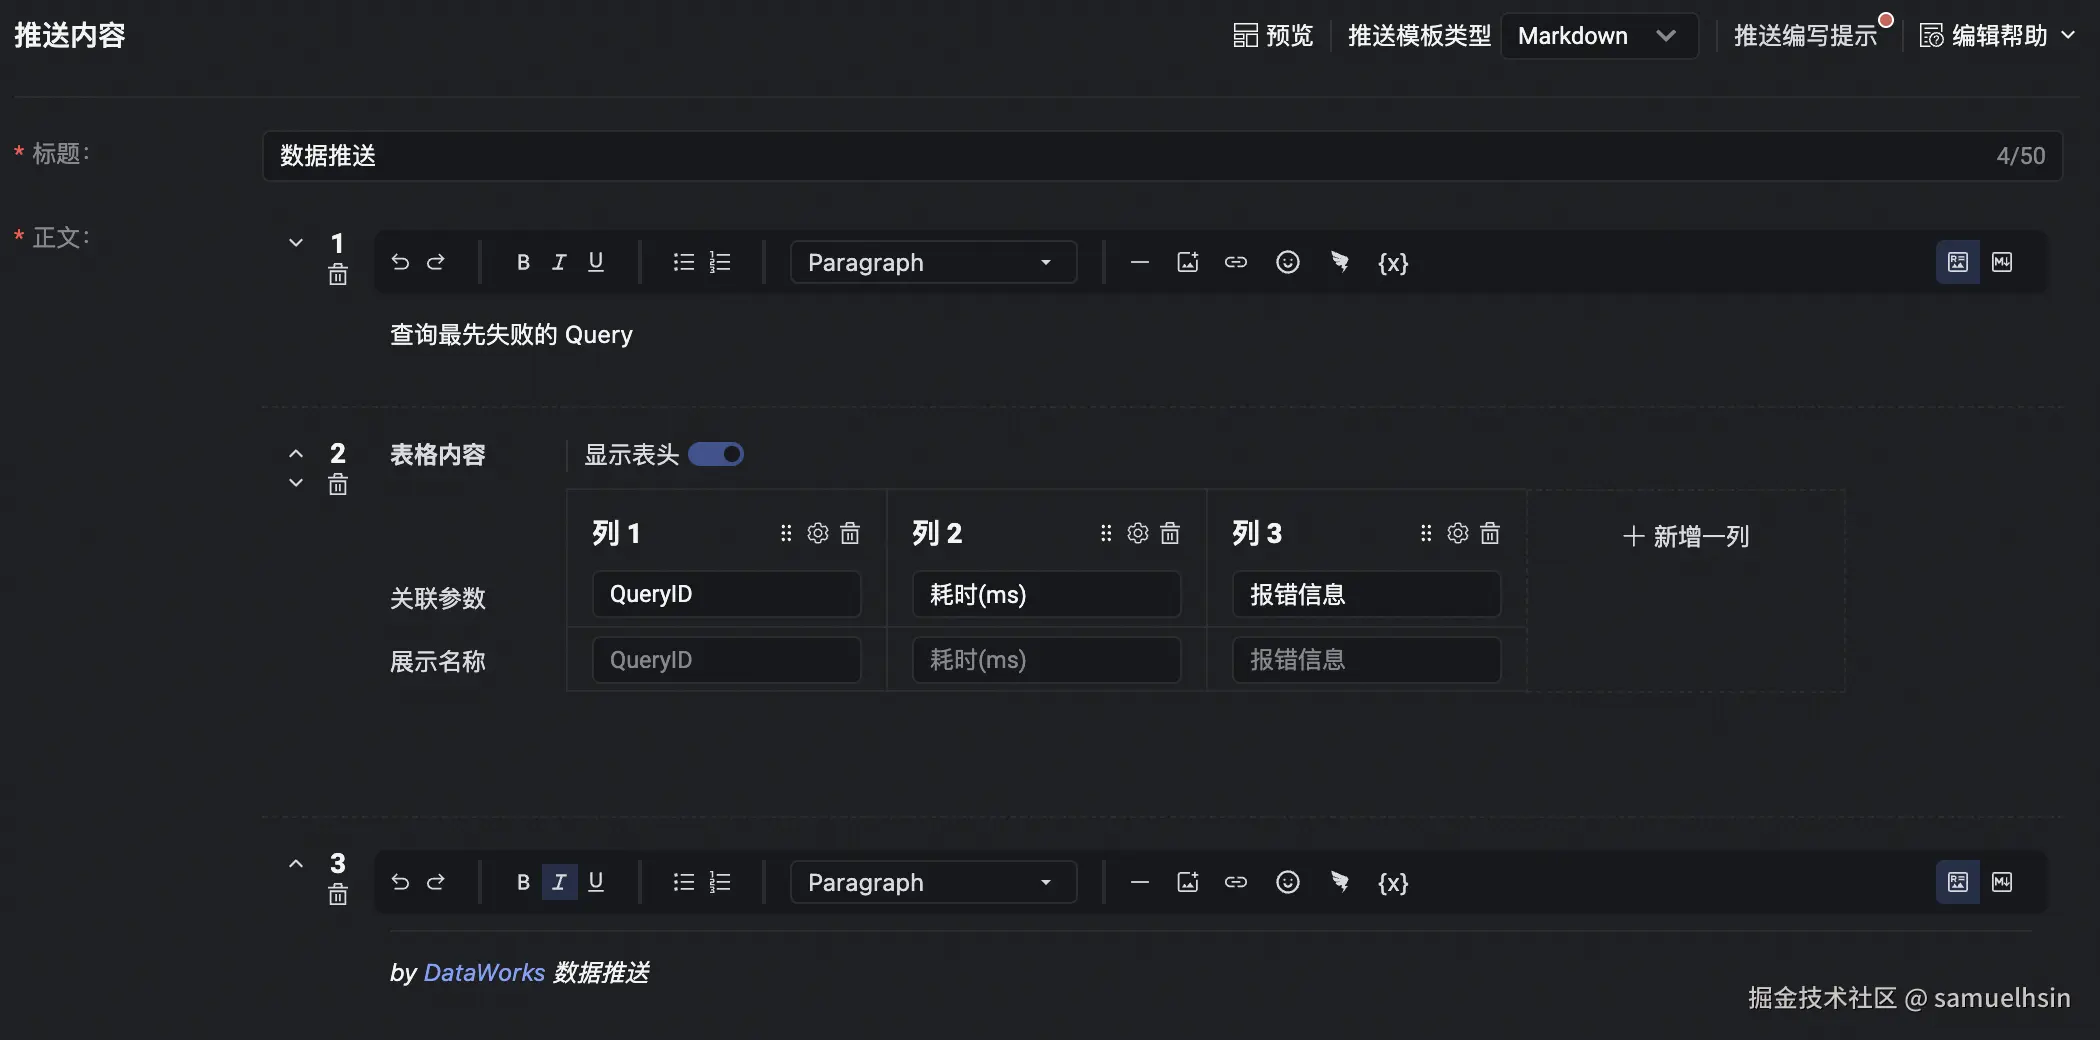The image size is (2100, 1040).
Task: Insert variable {x} in block 1
Action: click(x=1393, y=263)
